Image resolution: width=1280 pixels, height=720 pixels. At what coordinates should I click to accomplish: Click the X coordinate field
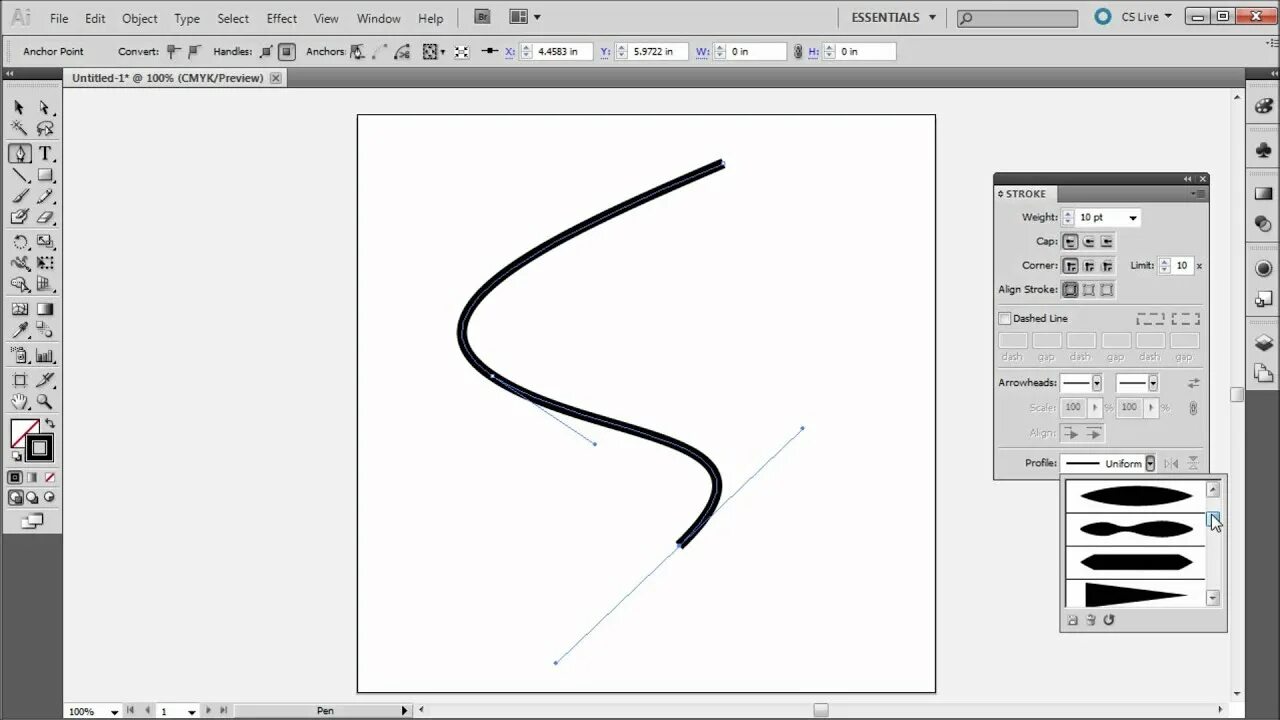pyautogui.click(x=563, y=51)
